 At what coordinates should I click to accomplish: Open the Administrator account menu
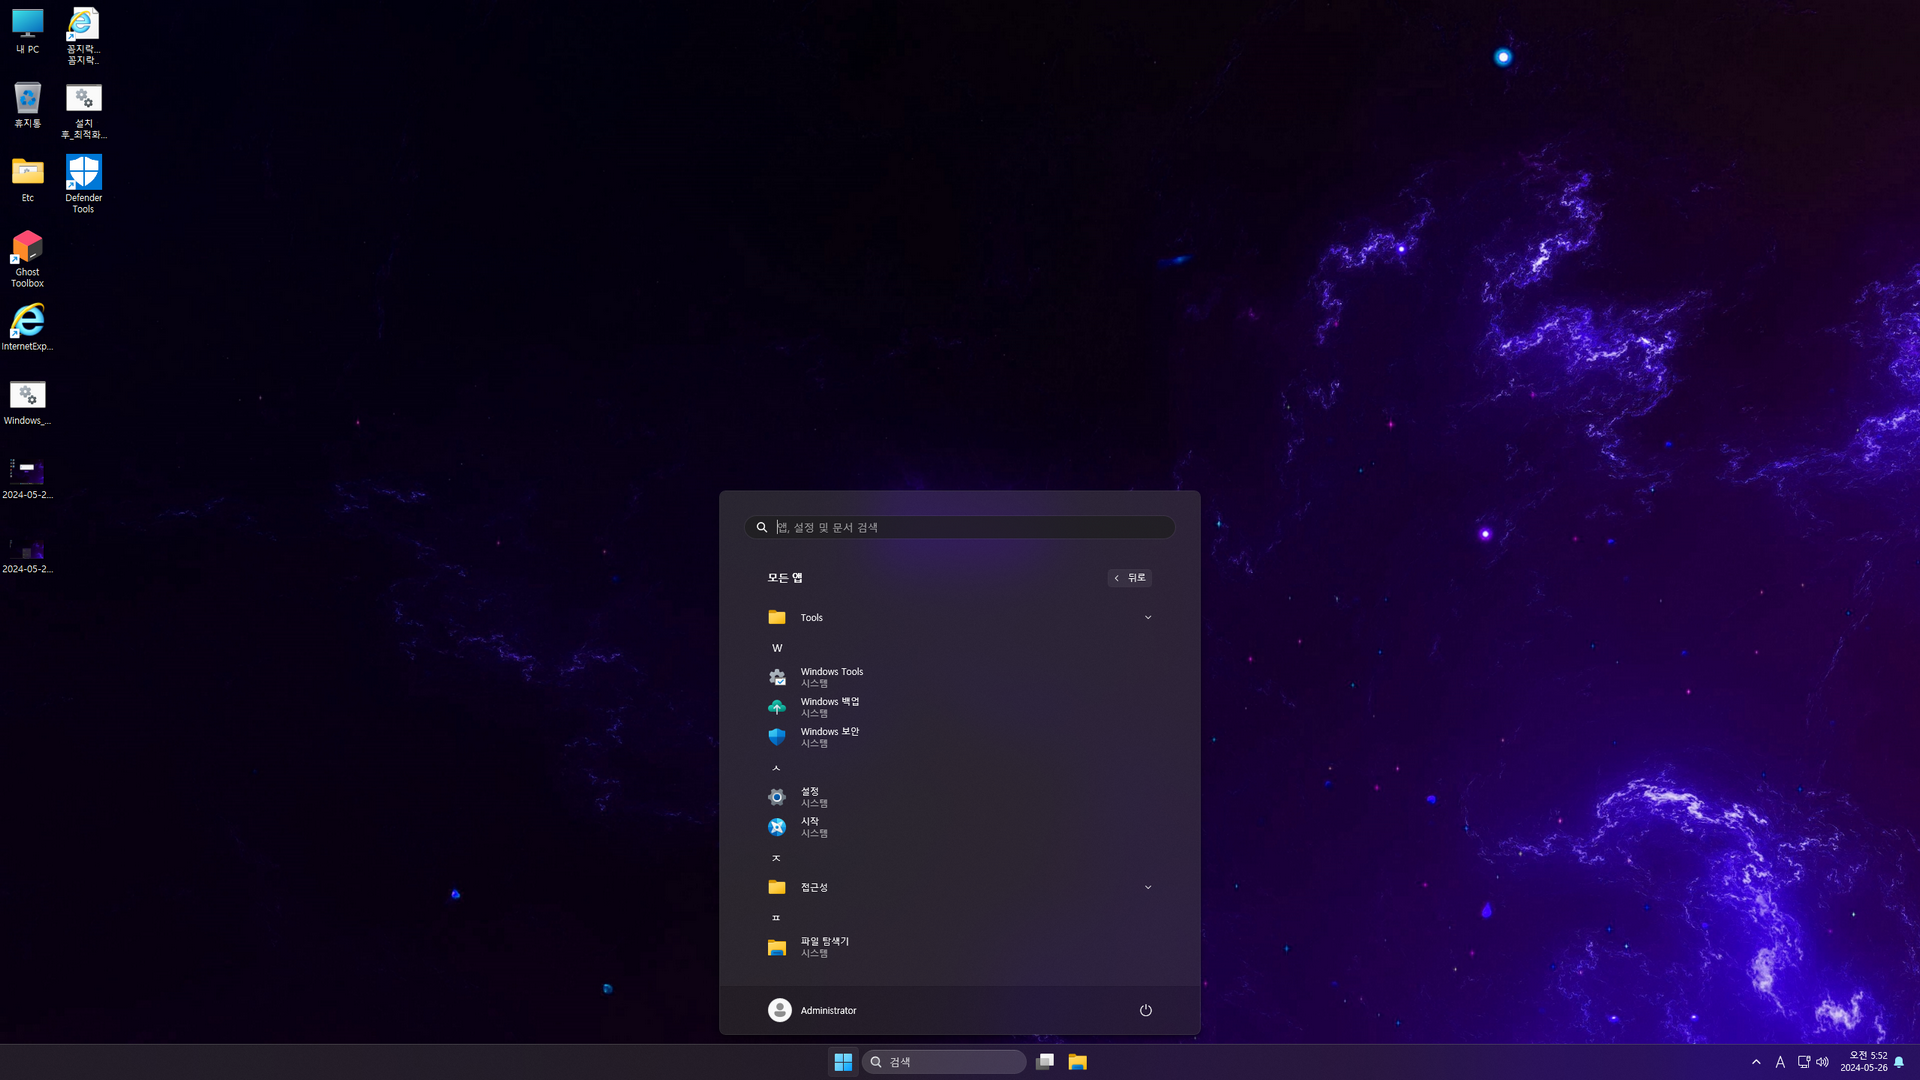point(812,1010)
